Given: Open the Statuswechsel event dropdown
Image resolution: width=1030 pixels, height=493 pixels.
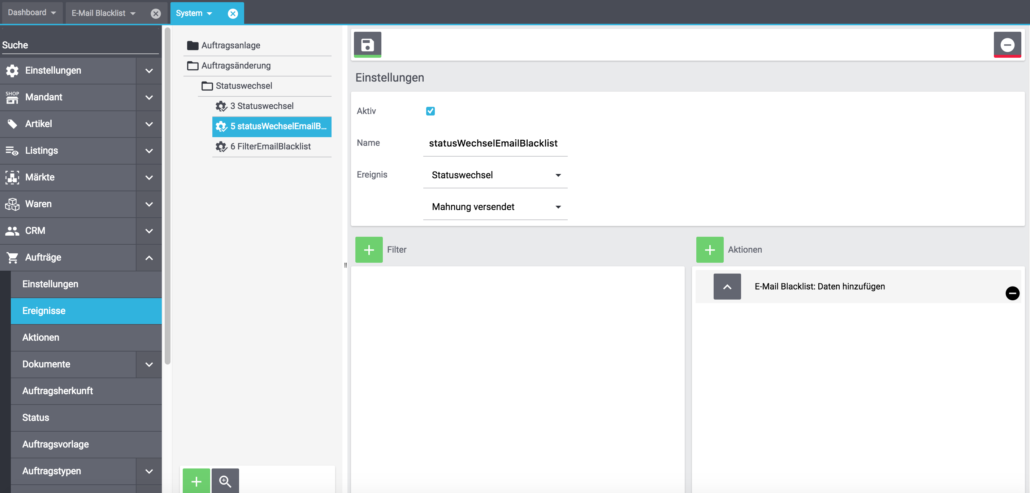Looking at the screenshot, I should (x=495, y=175).
